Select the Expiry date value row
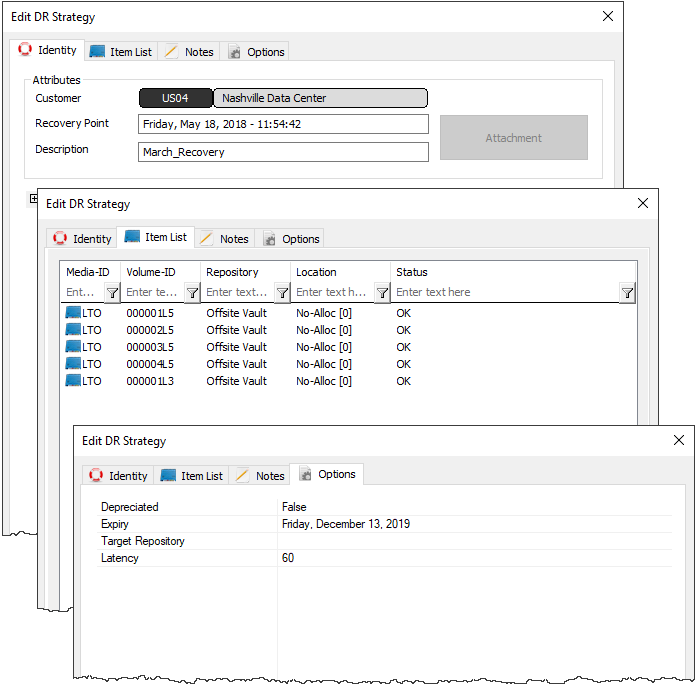This screenshot has height=700, width=700. click(x=384, y=524)
